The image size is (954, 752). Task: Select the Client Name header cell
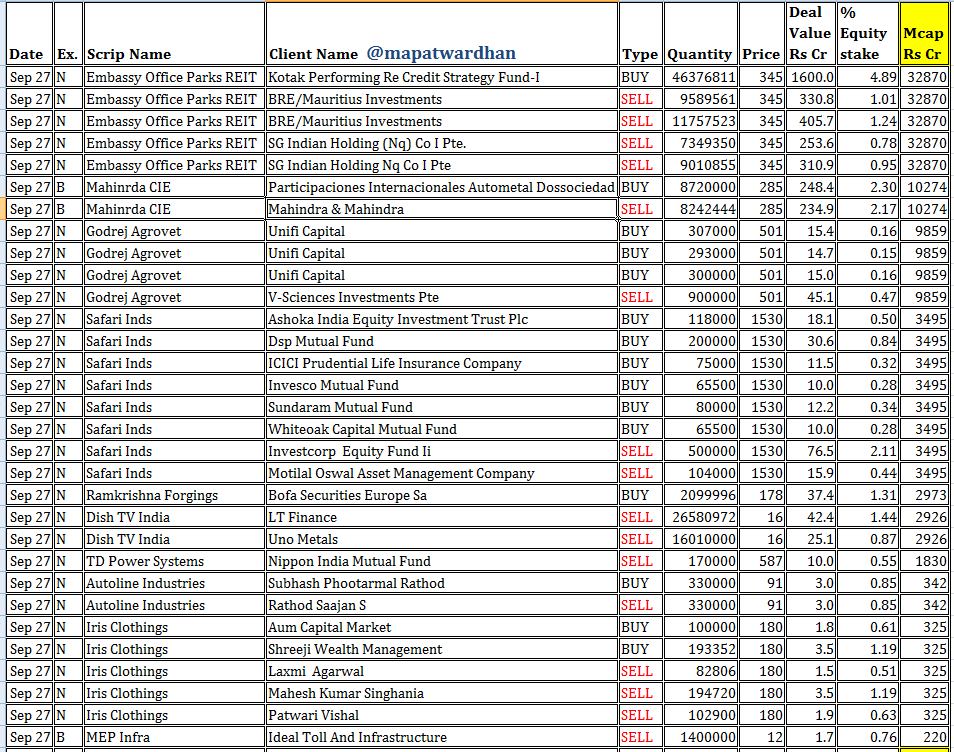[442, 33]
